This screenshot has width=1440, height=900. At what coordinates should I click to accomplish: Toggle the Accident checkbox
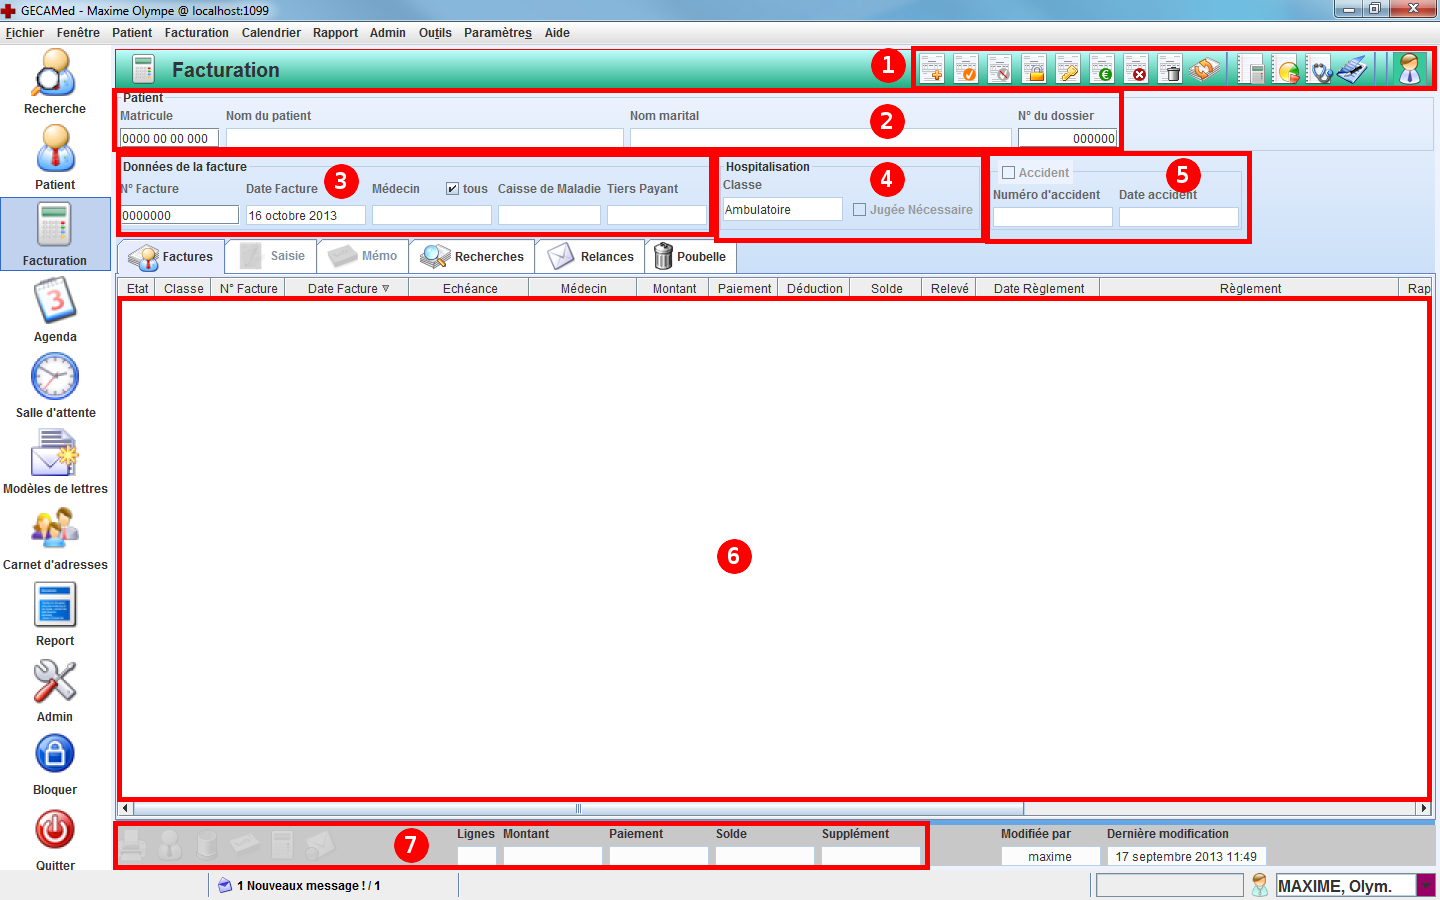(x=1009, y=173)
